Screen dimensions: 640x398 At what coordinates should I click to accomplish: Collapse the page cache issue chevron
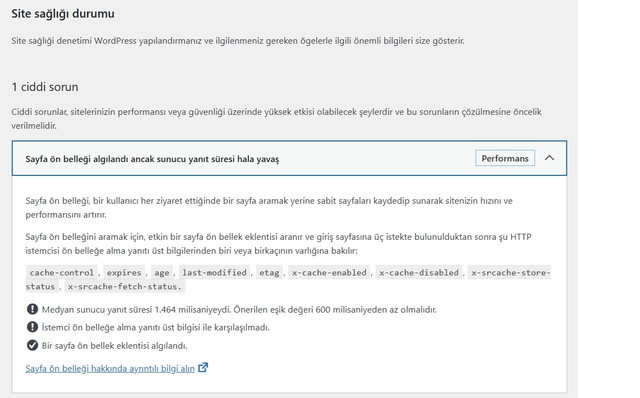coord(549,158)
